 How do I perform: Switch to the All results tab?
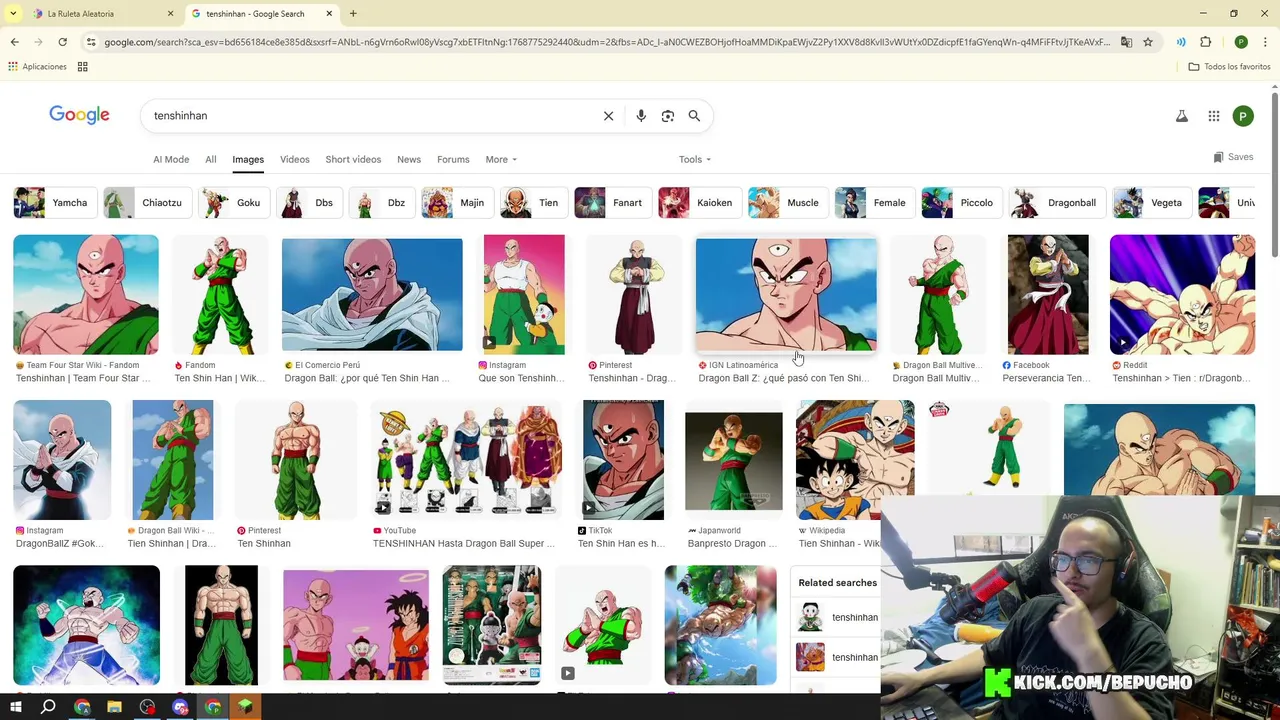click(x=211, y=159)
